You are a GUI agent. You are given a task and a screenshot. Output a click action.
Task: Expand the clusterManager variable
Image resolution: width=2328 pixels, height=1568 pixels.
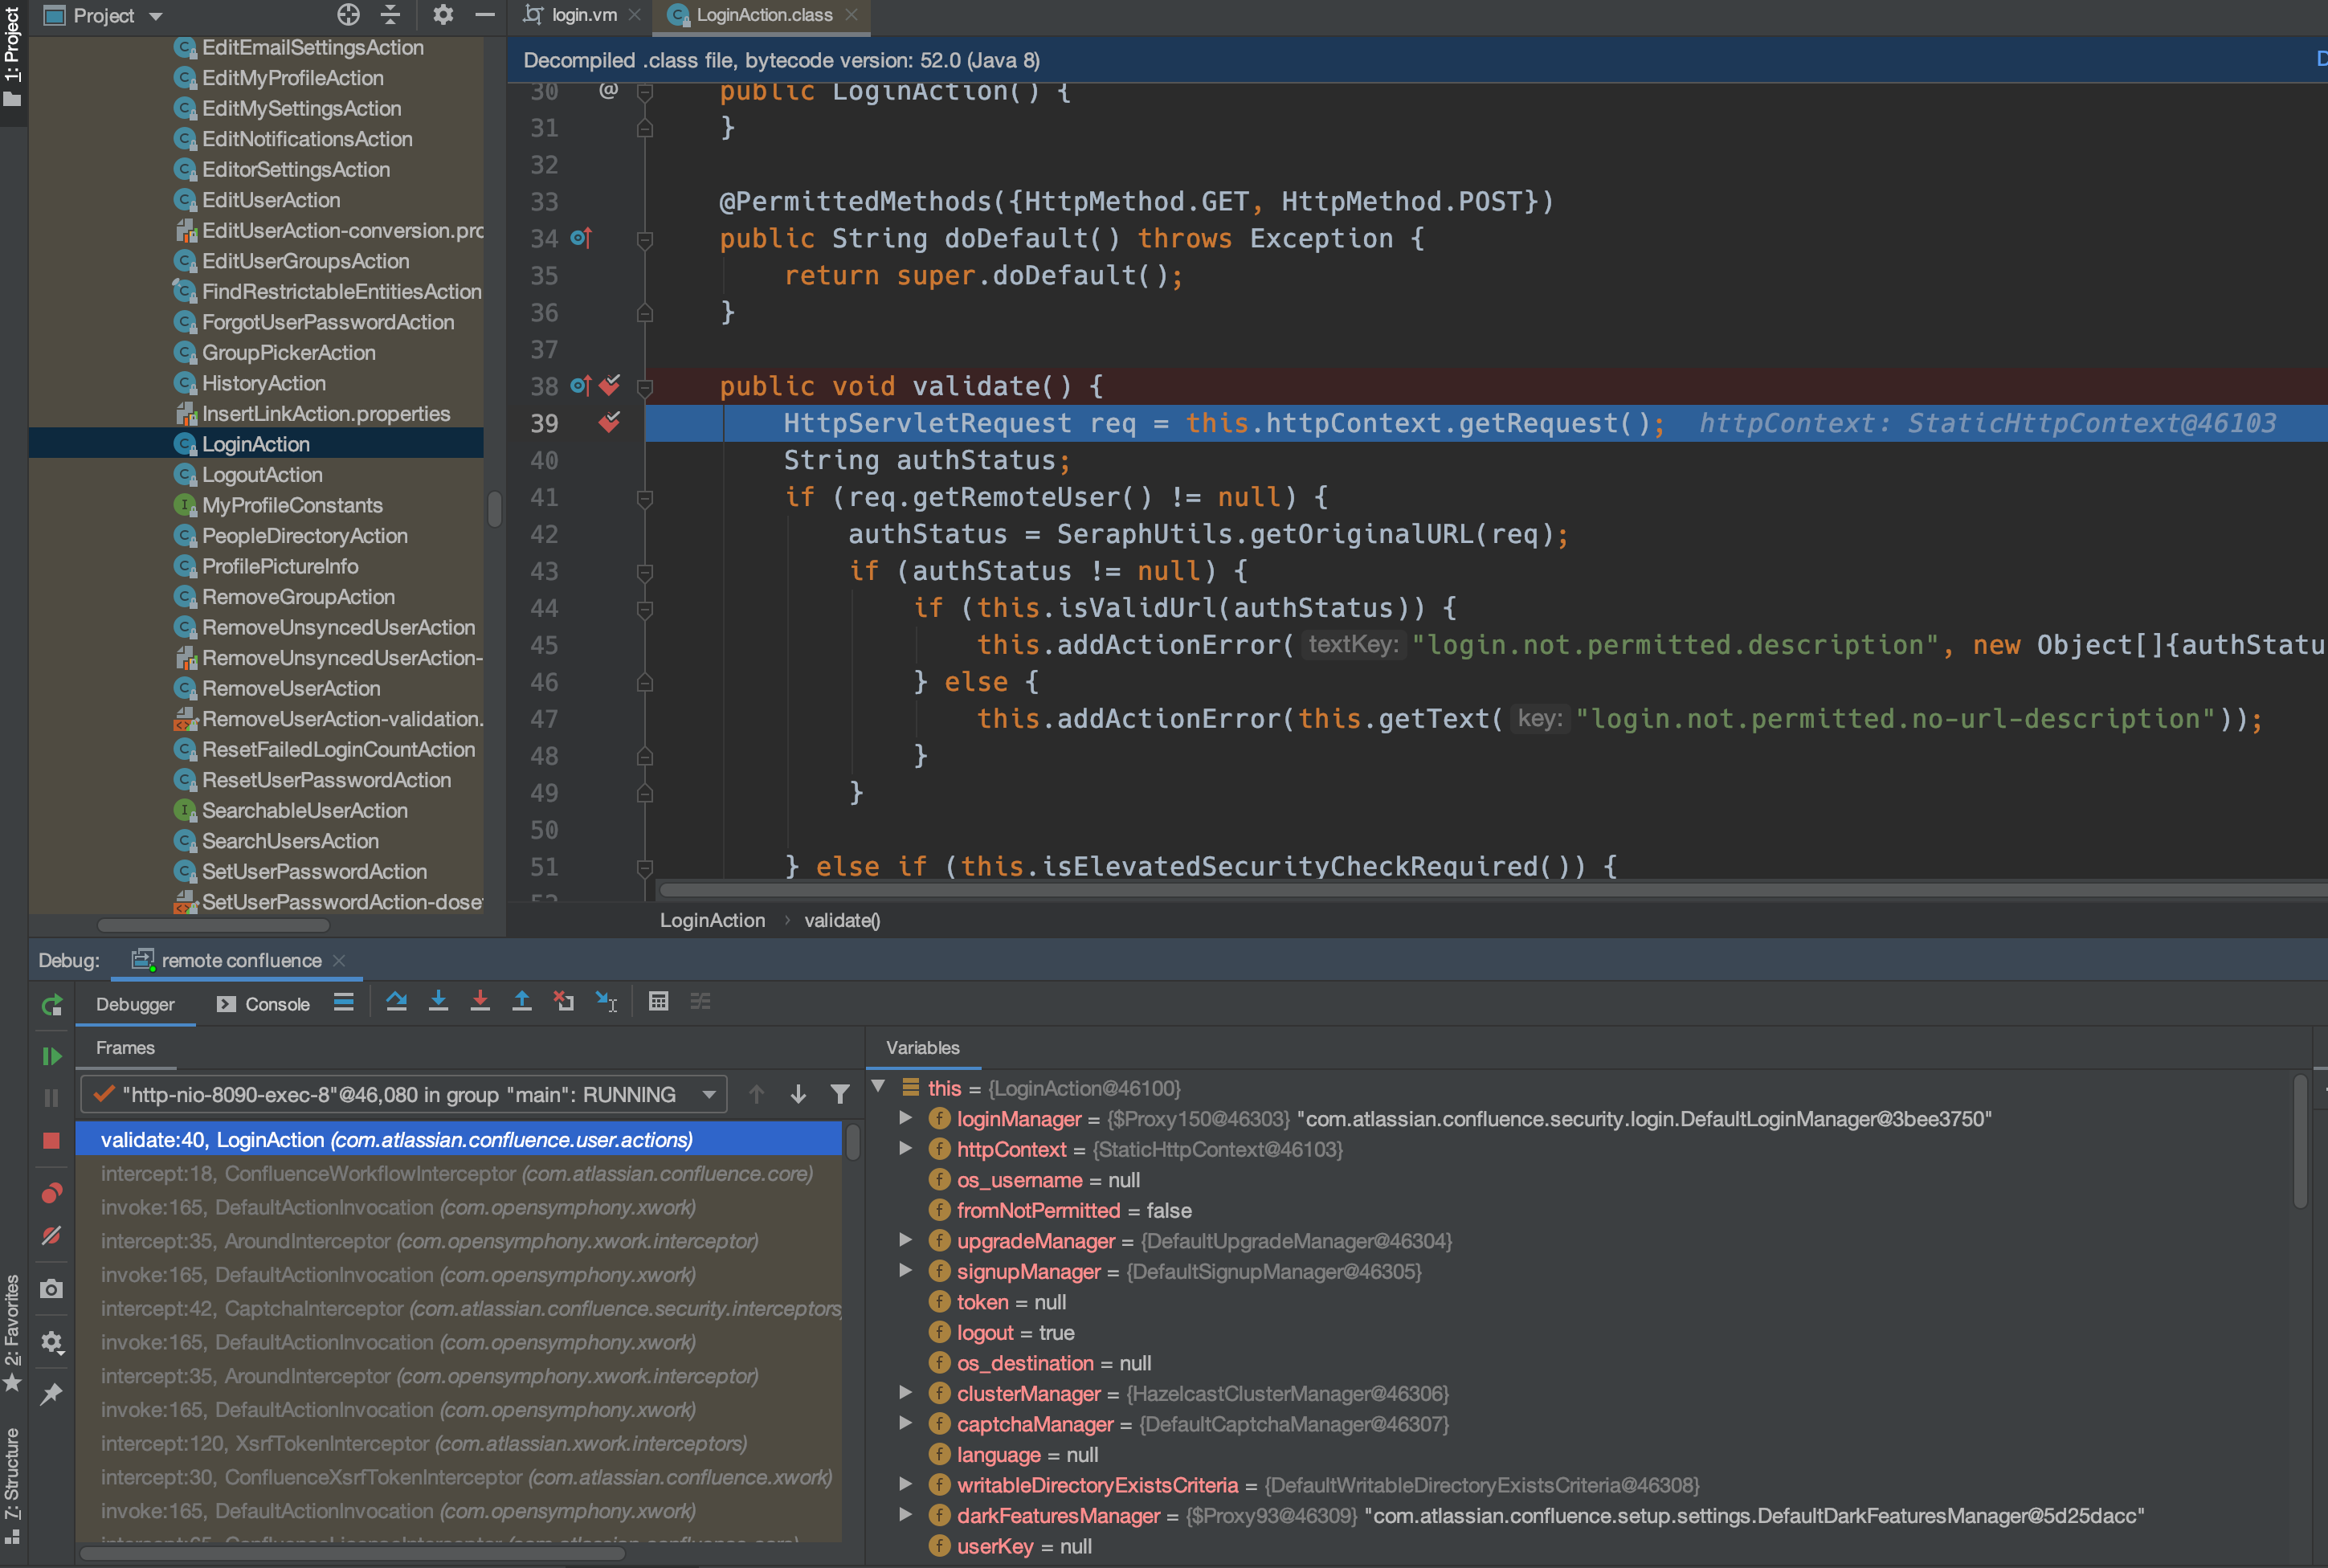point(905,1393)
